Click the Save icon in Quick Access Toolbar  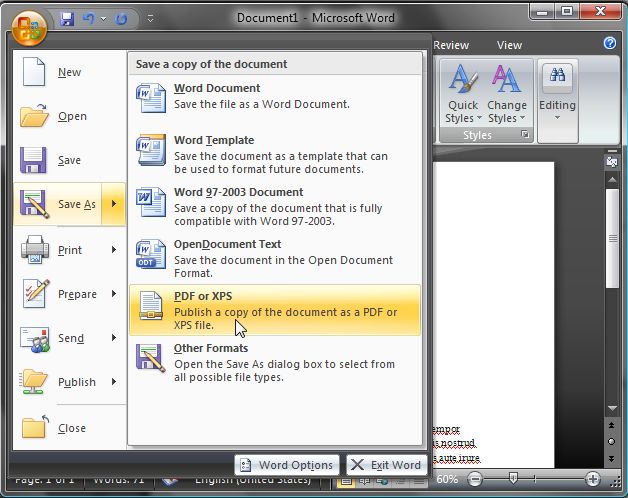coord(66,19)
